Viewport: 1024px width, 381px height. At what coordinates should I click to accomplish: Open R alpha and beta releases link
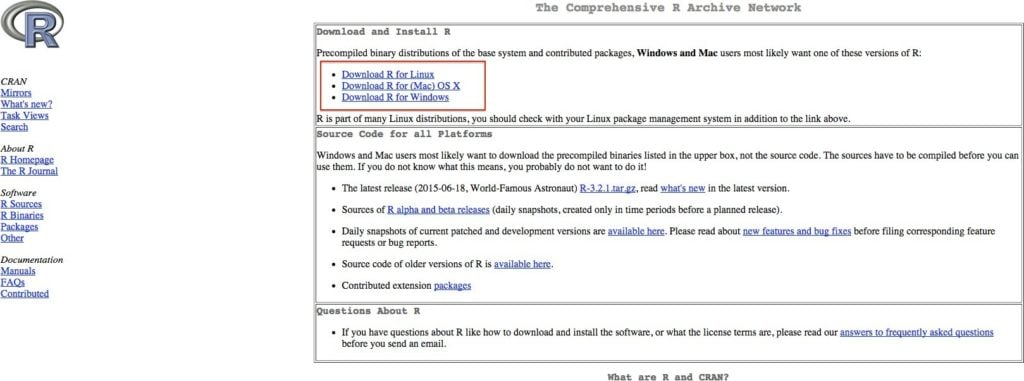pos(438,210)
